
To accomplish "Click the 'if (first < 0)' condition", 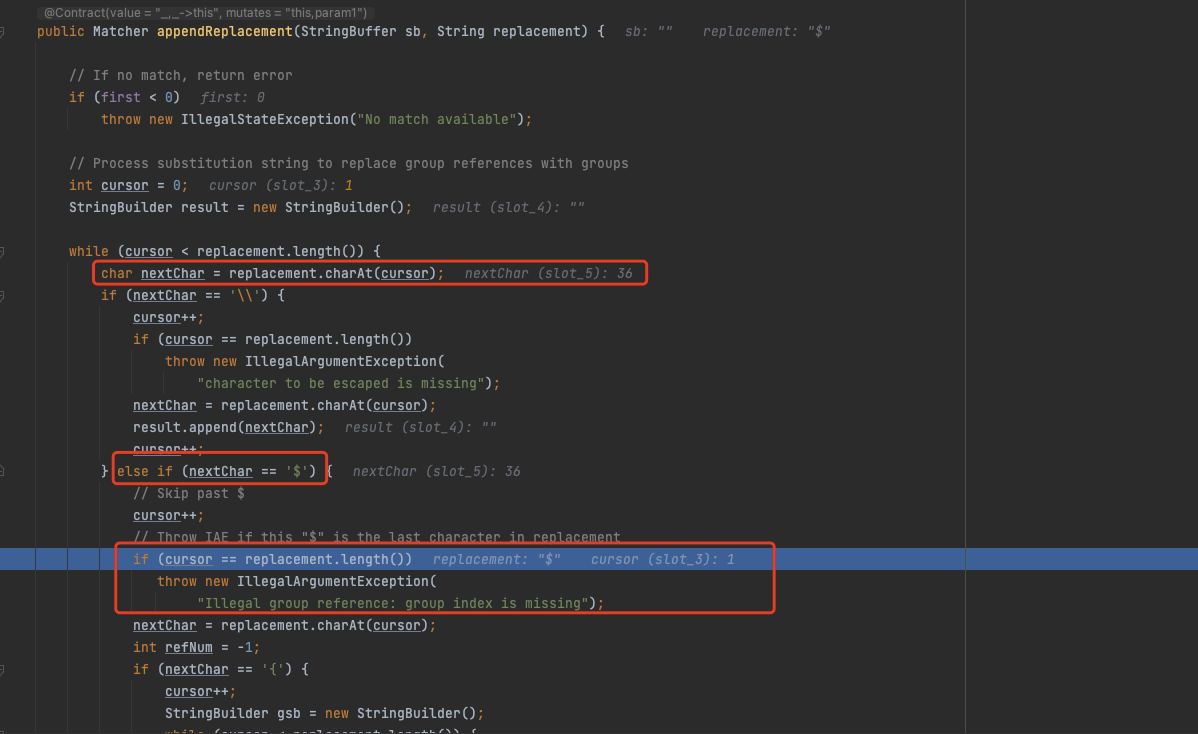I will [x=125, y=97].
